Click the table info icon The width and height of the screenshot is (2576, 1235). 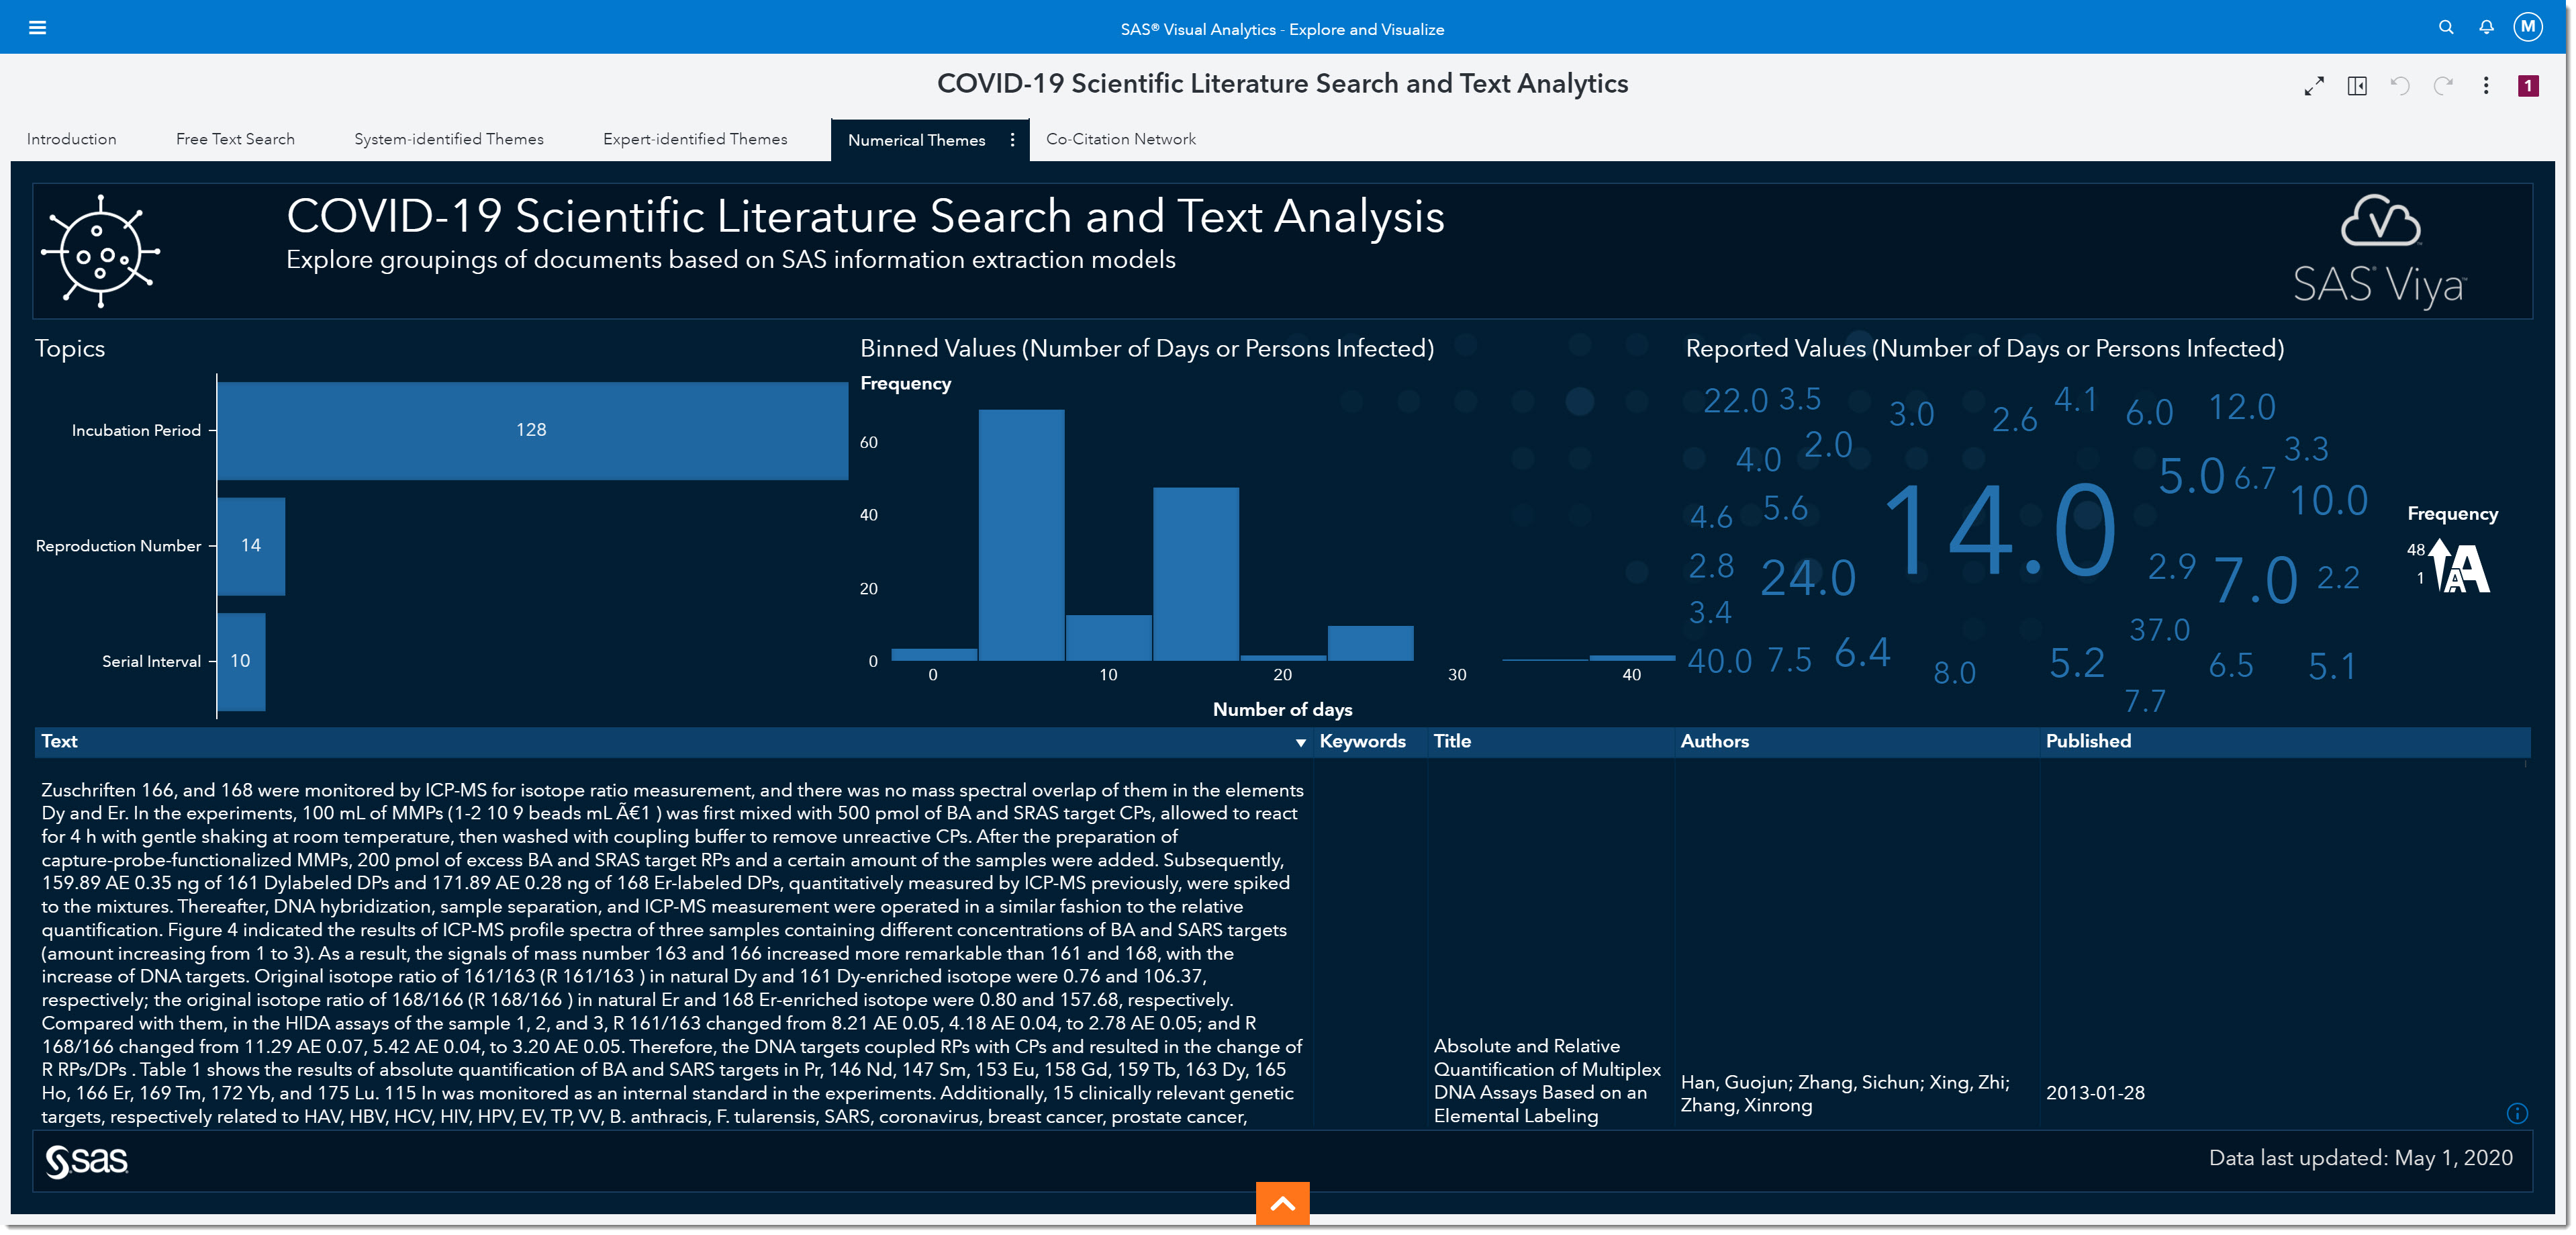[2517, 1114]
